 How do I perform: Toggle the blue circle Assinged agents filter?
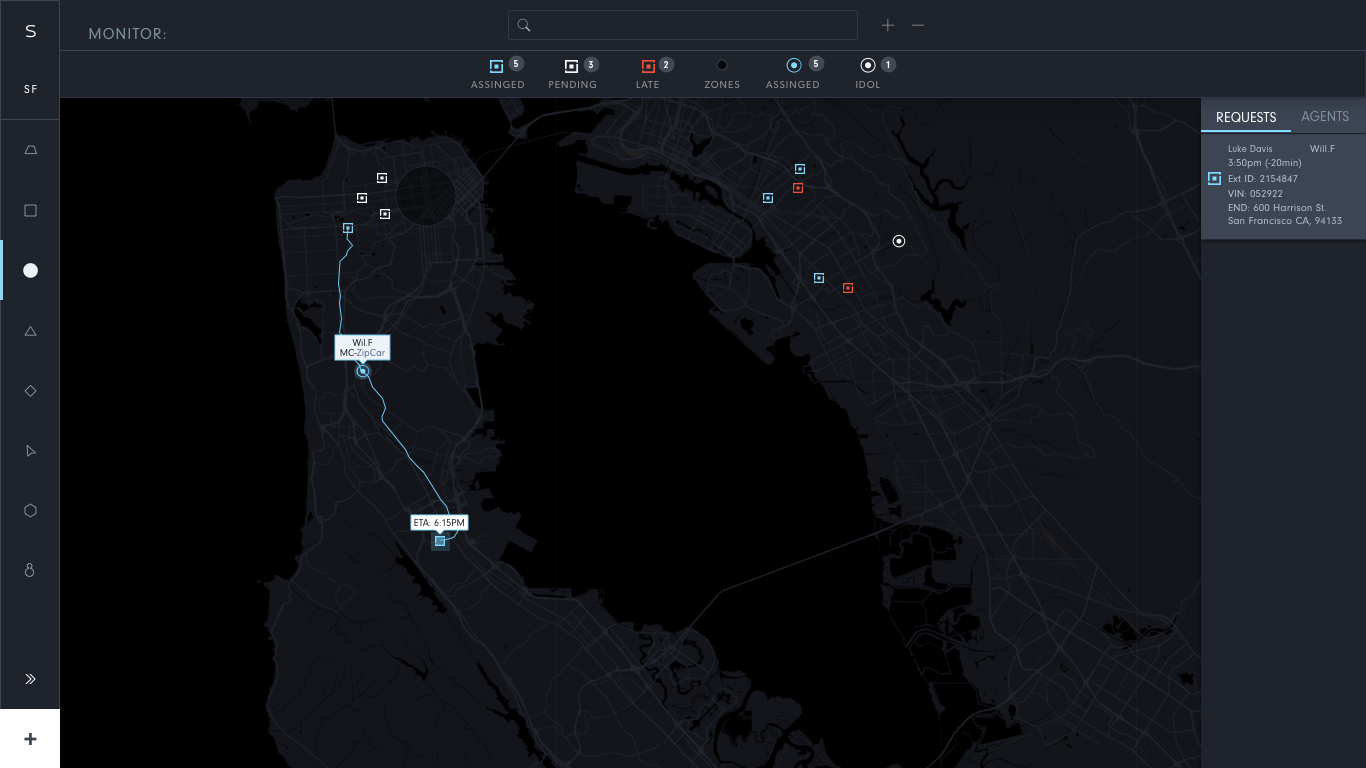tap(795, 74)
